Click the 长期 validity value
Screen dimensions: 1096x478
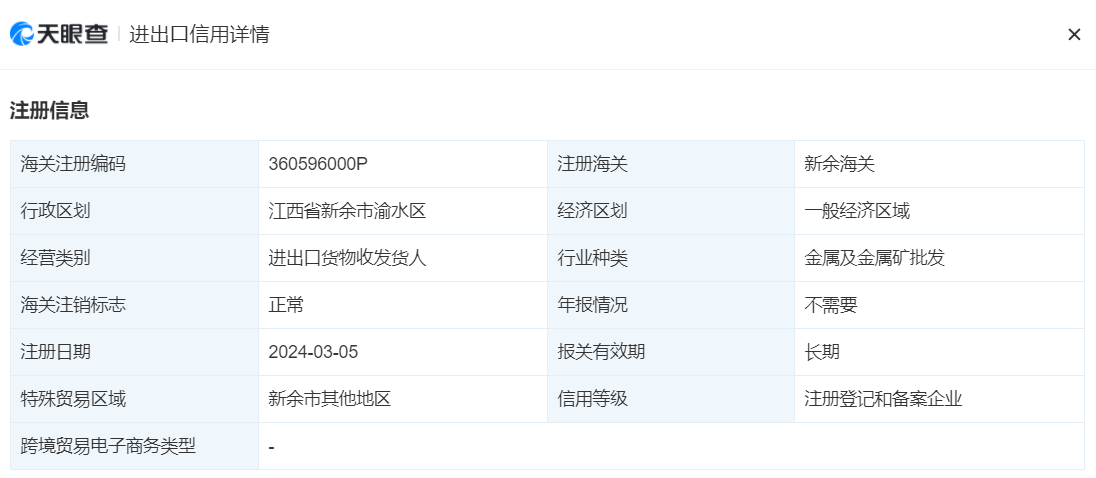pos(822,352)
